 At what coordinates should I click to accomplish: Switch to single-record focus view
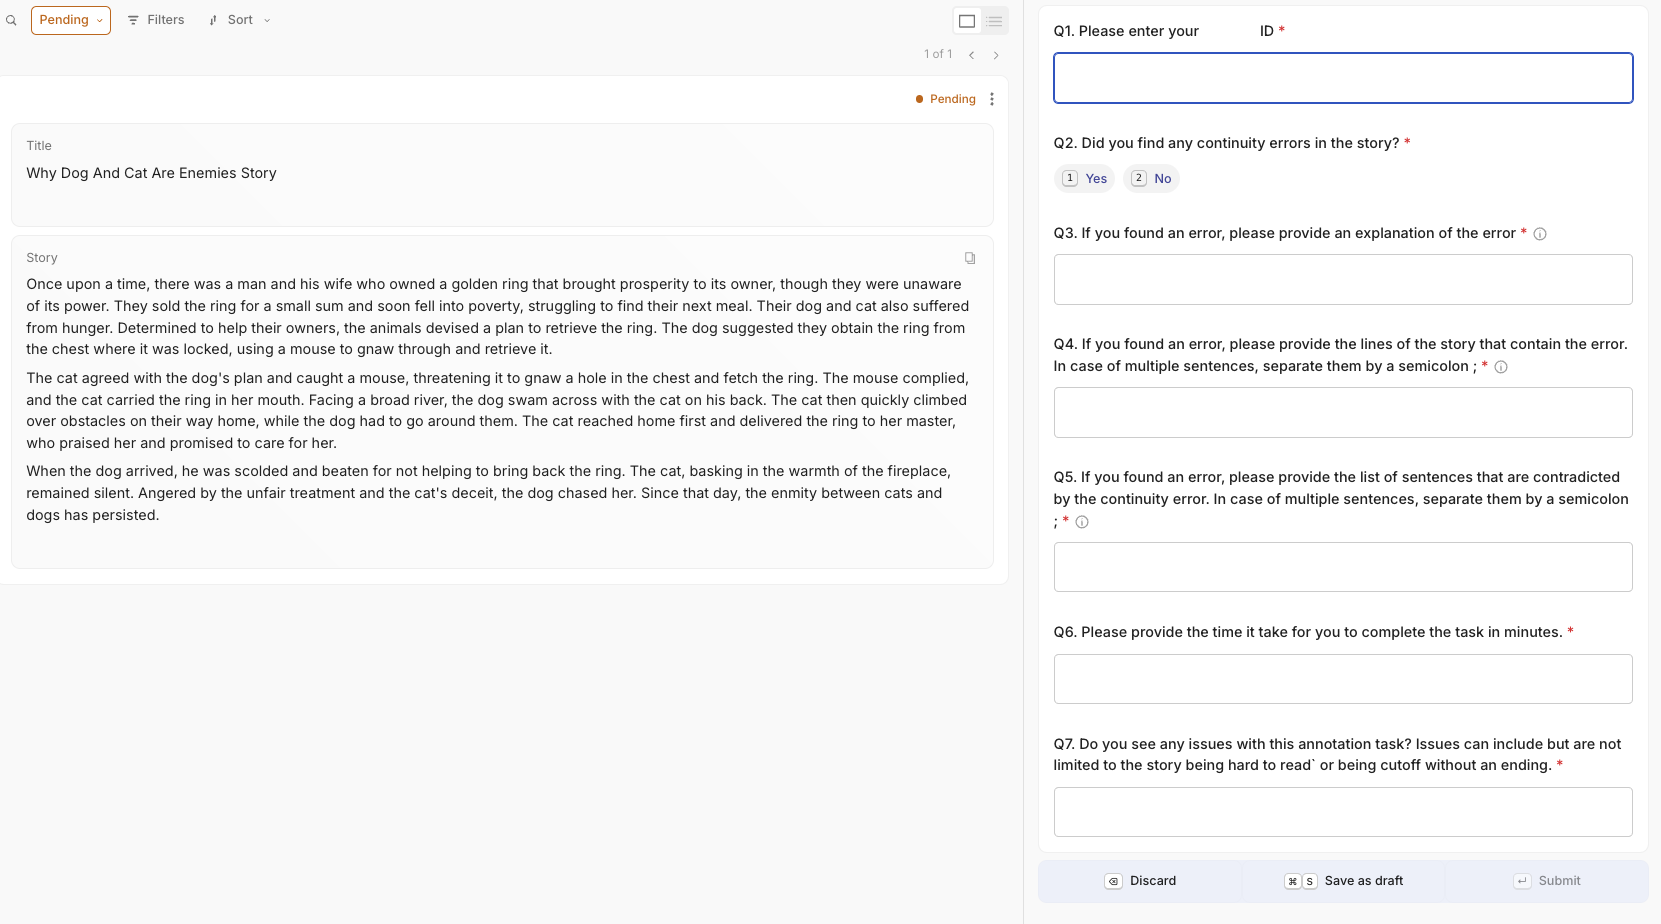(967, 21)
